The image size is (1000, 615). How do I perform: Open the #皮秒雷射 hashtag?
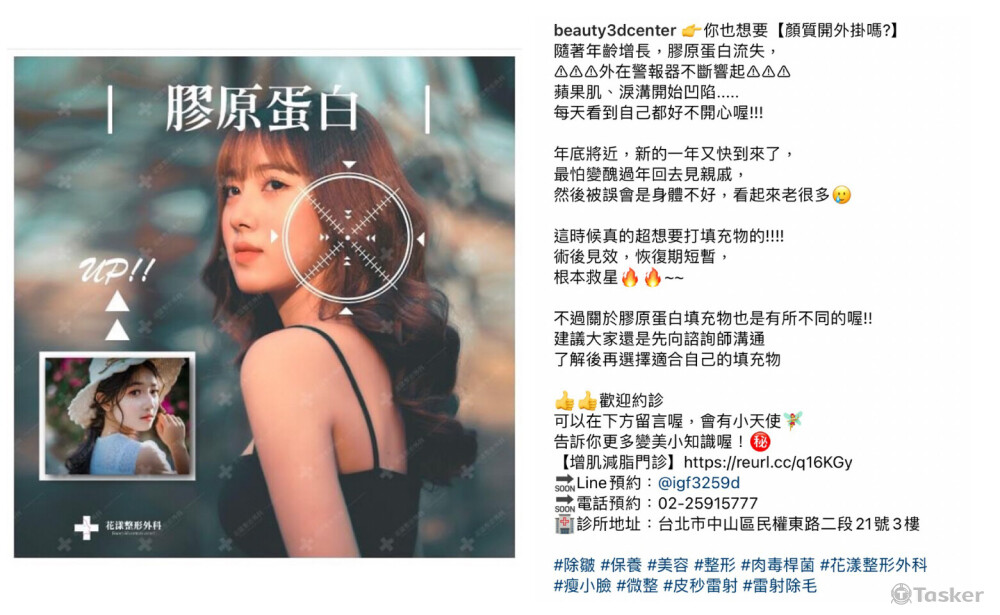[700, 586]
